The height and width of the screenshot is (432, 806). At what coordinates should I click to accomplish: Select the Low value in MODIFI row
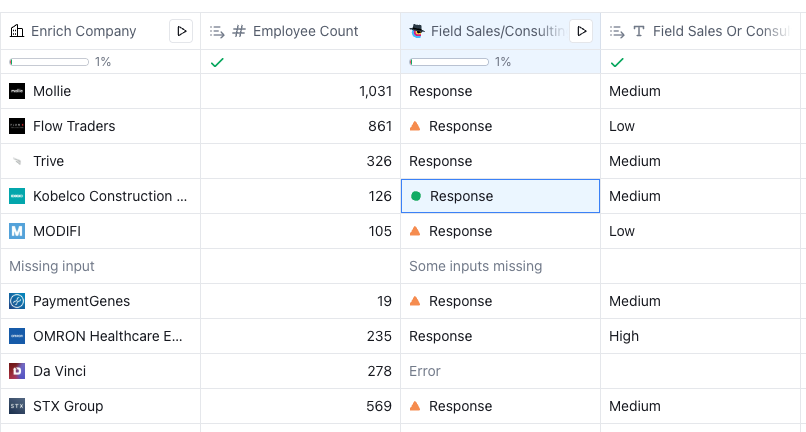pos(700,231)
